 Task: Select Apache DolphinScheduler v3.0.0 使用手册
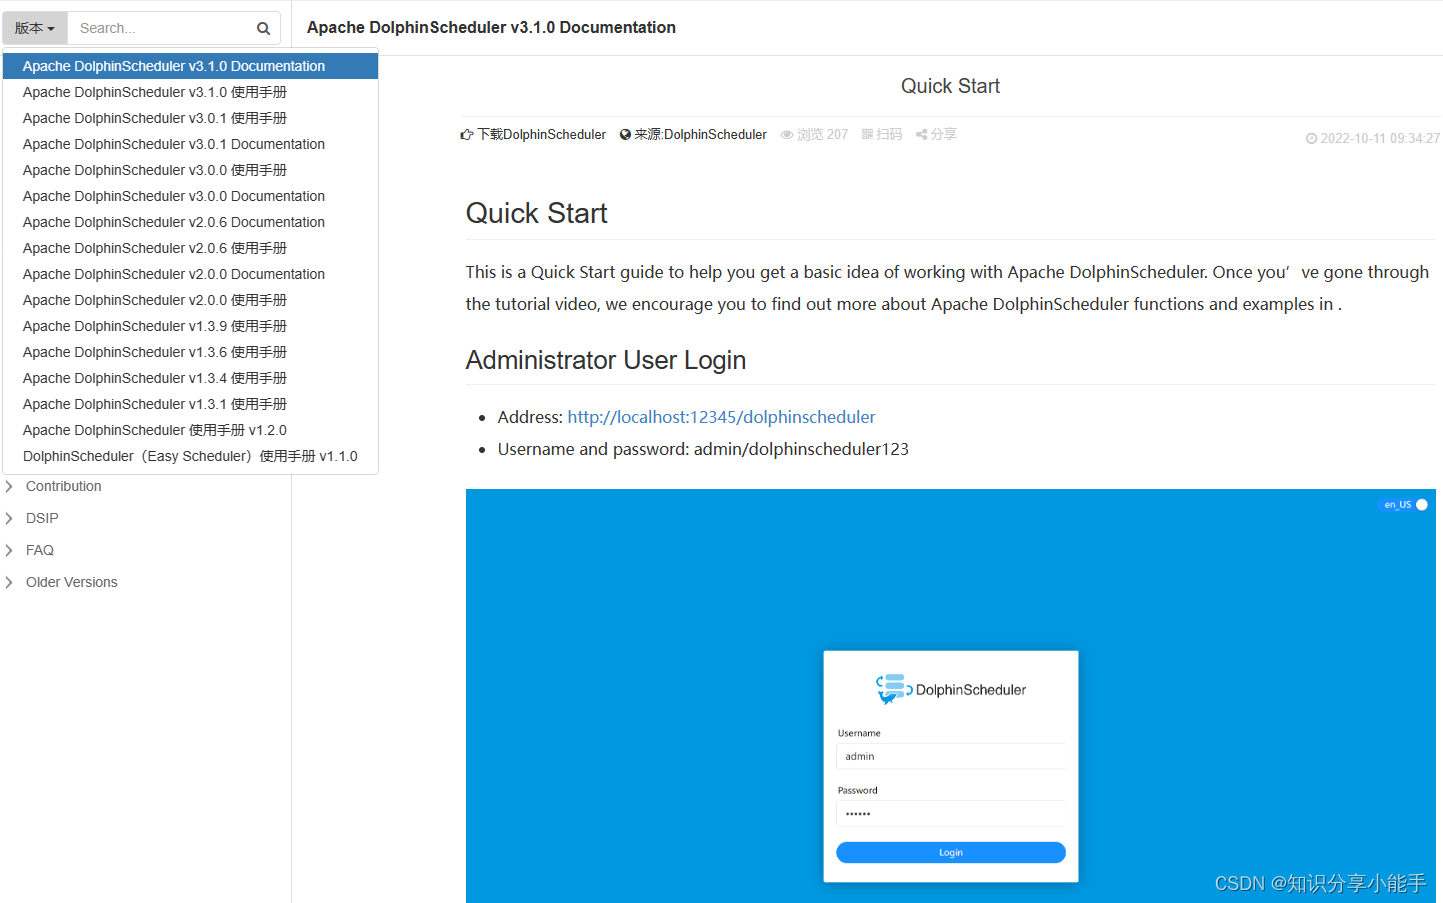190,170
